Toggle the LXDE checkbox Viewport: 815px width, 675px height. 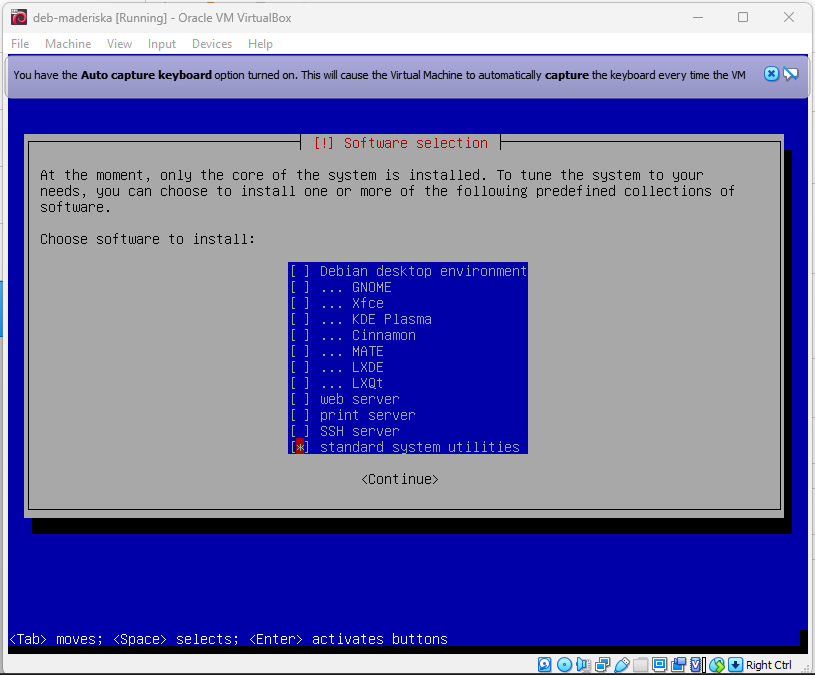point(300,367)
